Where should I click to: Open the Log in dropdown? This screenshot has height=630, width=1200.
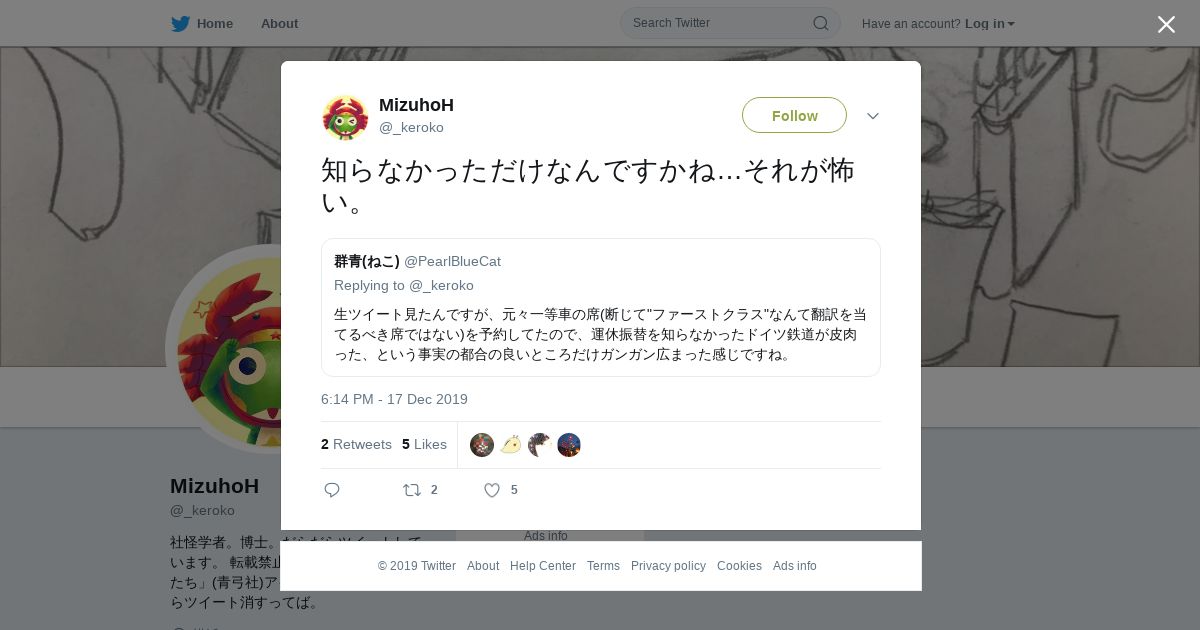(989, 23)
